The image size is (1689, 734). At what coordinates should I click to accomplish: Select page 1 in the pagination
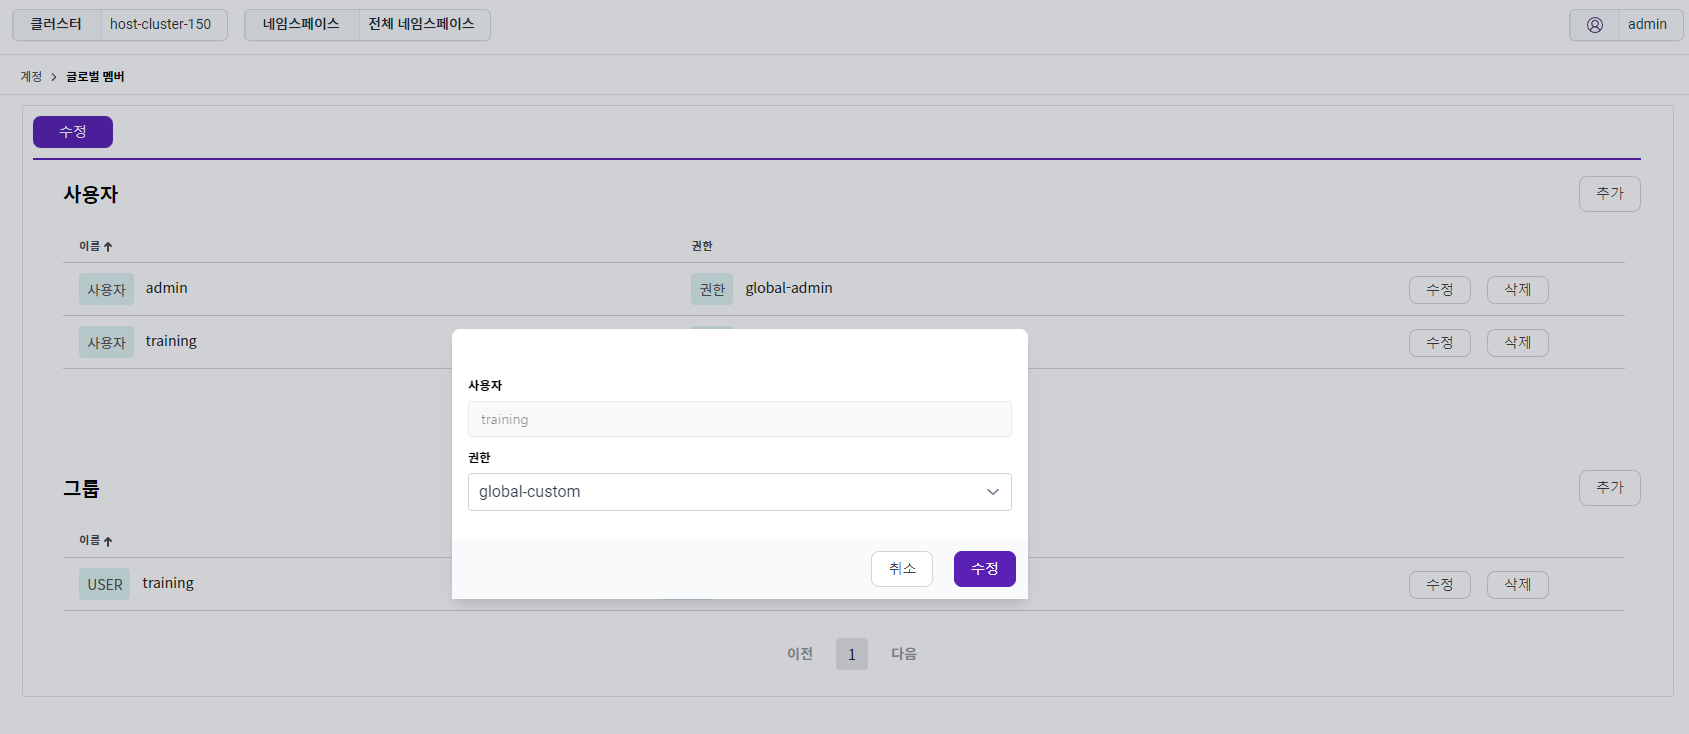coord(852,654)
